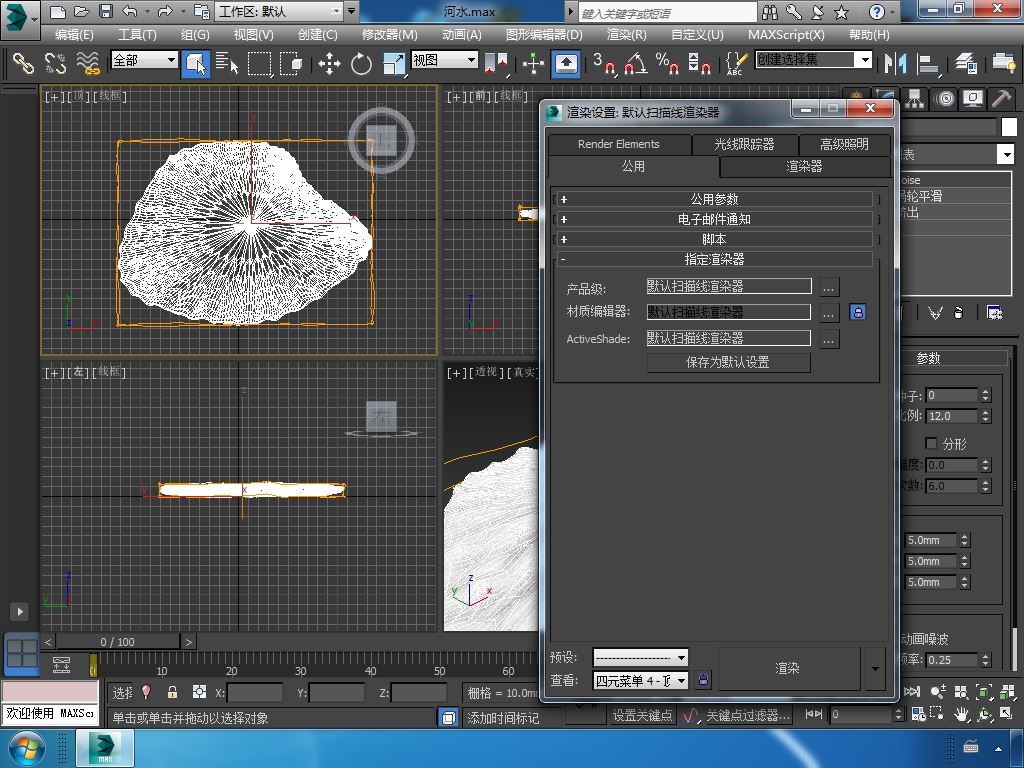
Task: Open the Display command panel tab
Action: point(973,99)
